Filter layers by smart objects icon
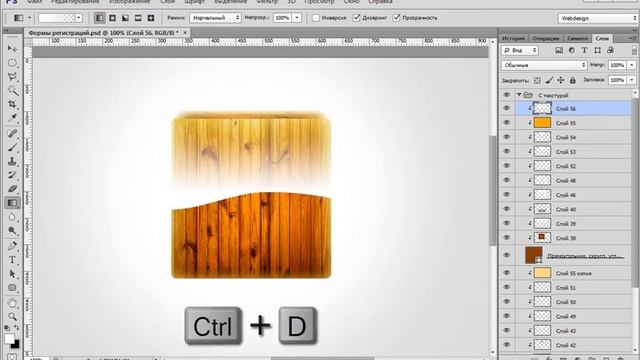Viewport: 640px width, 360px height. [x=610, y=50]
